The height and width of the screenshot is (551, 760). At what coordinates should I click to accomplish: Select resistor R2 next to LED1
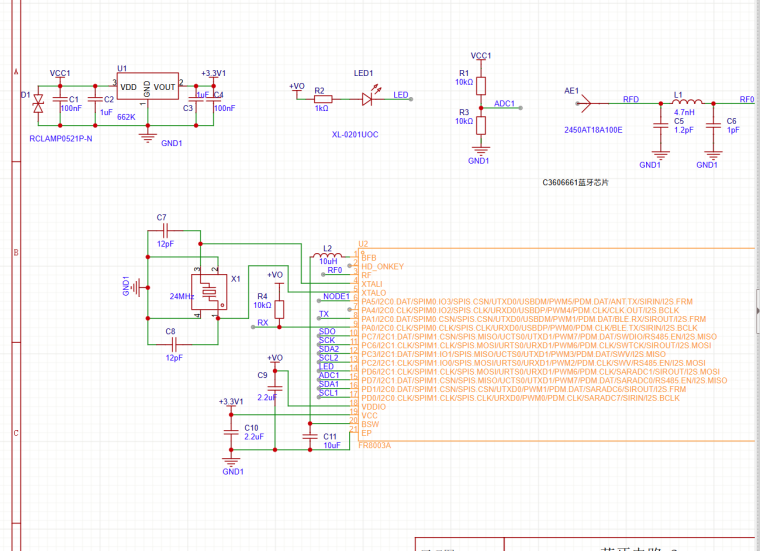(x=321, y=99)
